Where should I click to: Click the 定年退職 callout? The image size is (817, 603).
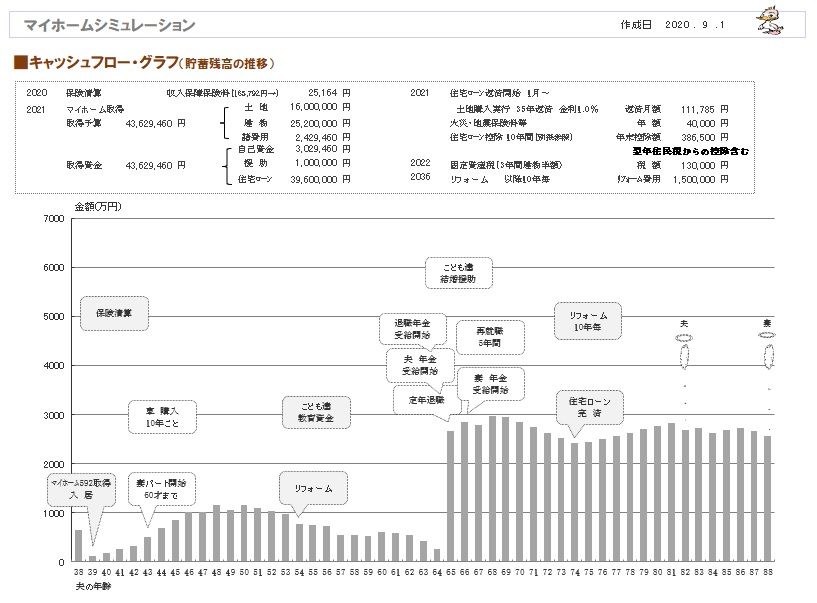[x=426, y=400]
